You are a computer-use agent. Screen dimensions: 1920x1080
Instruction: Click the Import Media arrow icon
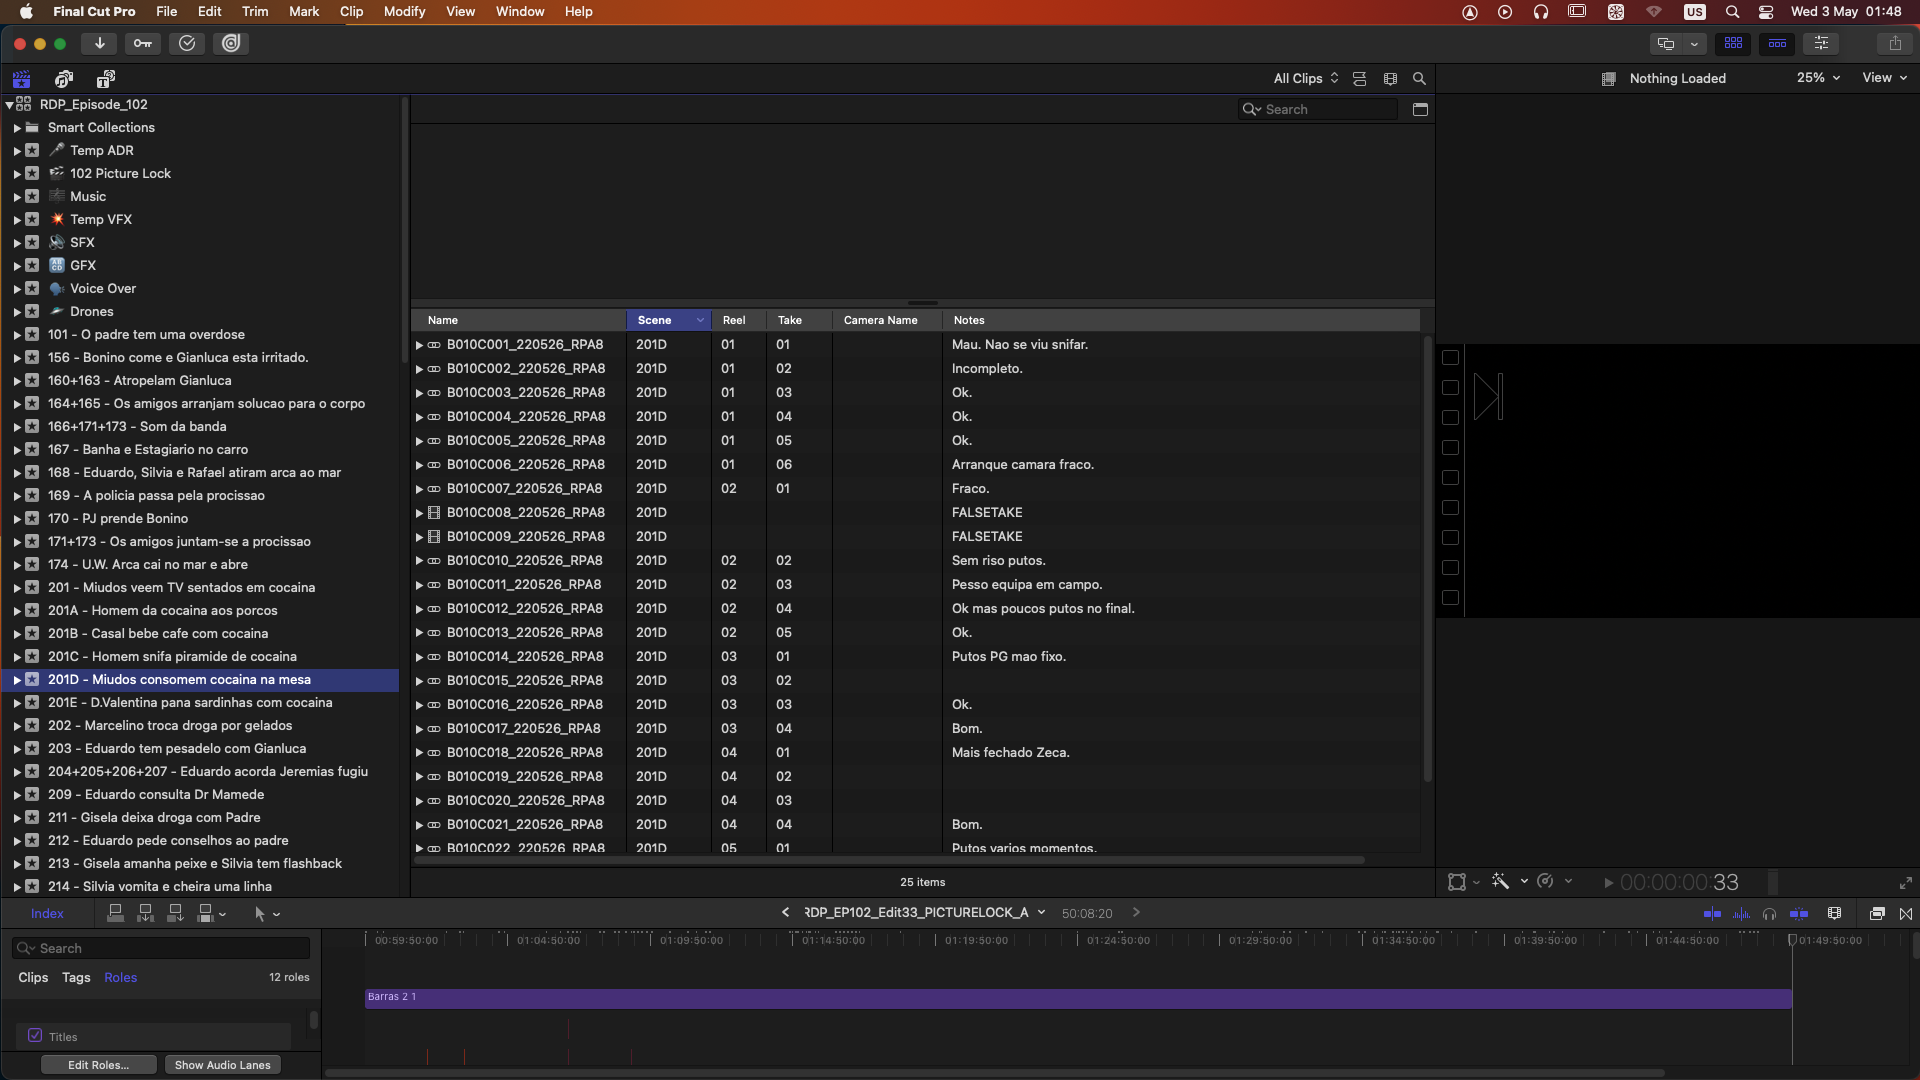click(x=99, y=43)
